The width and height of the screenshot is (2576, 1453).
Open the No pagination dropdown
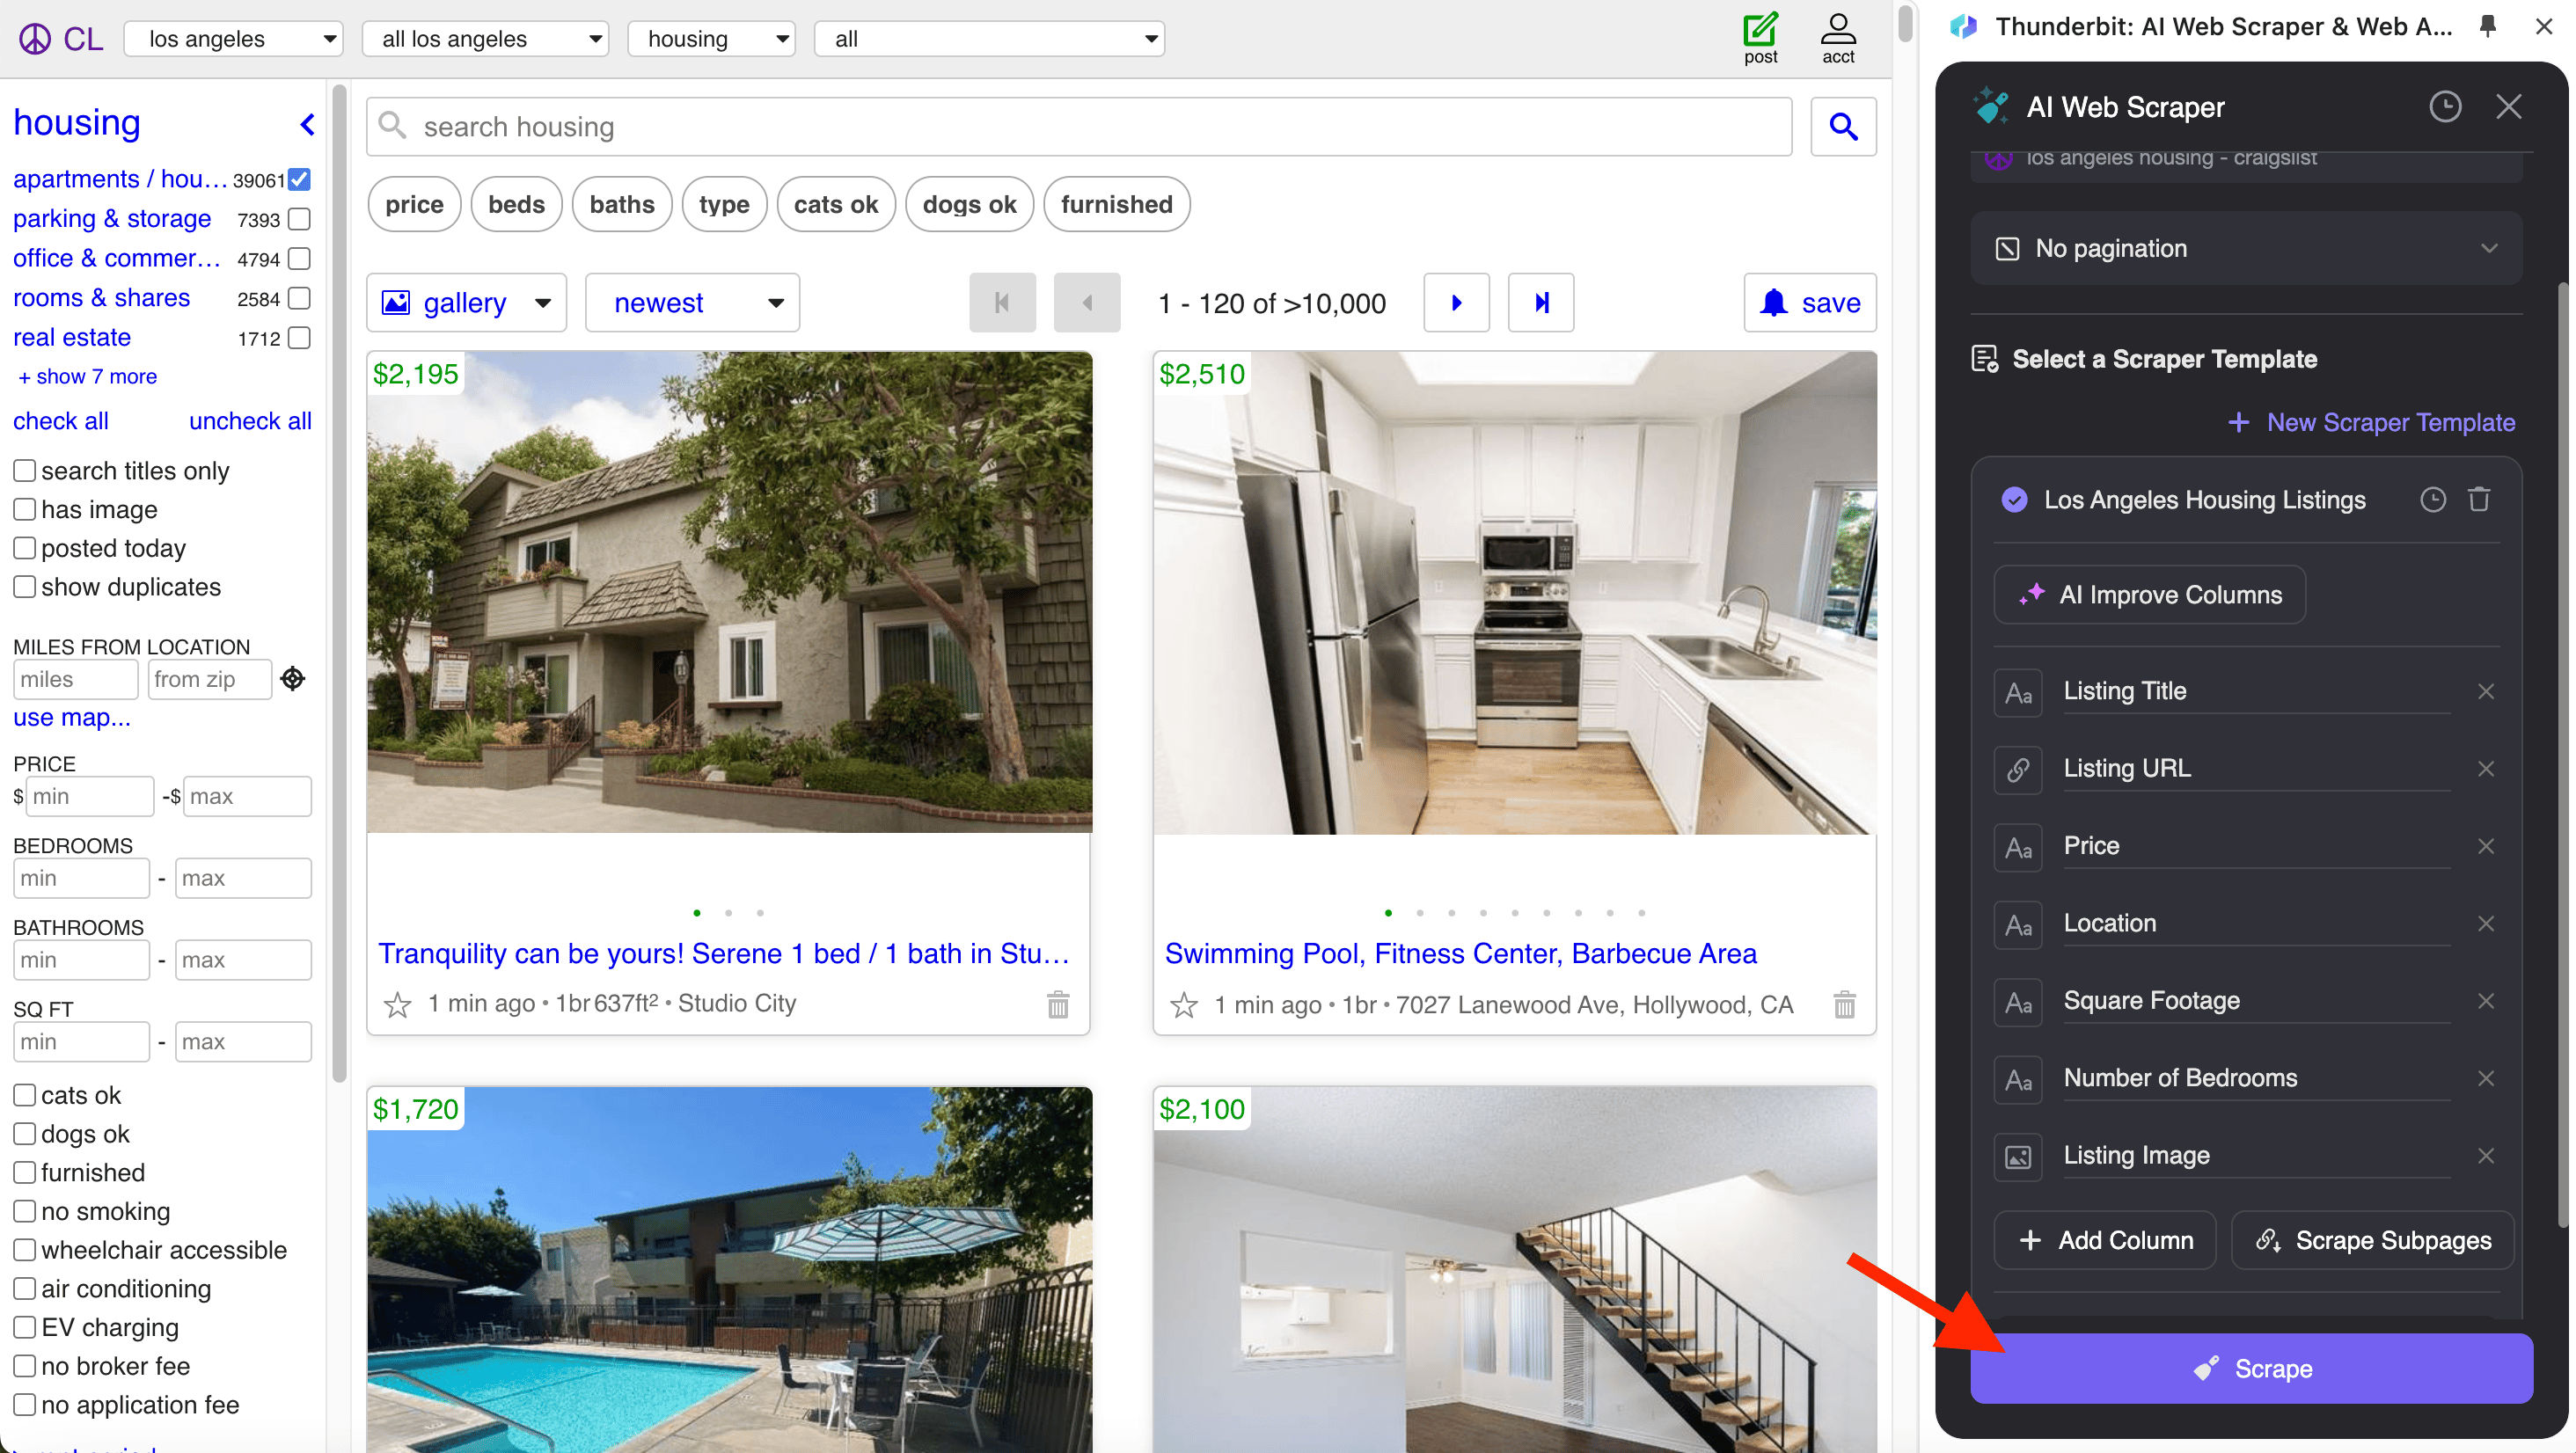[2245, 248]
